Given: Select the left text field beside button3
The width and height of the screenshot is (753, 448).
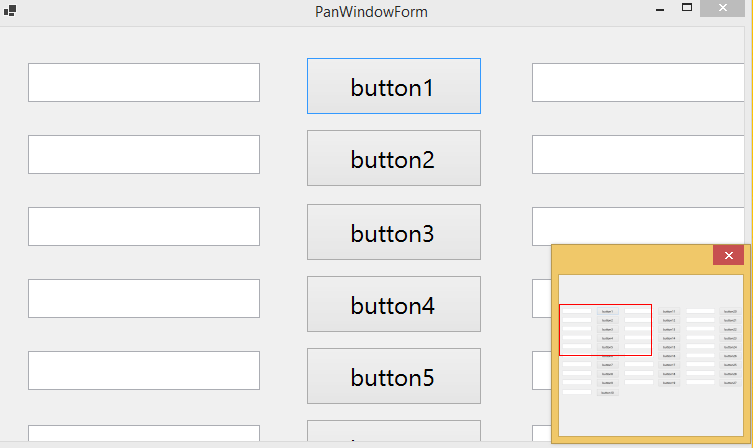Looking at the screenshot, I should [144, 227].
